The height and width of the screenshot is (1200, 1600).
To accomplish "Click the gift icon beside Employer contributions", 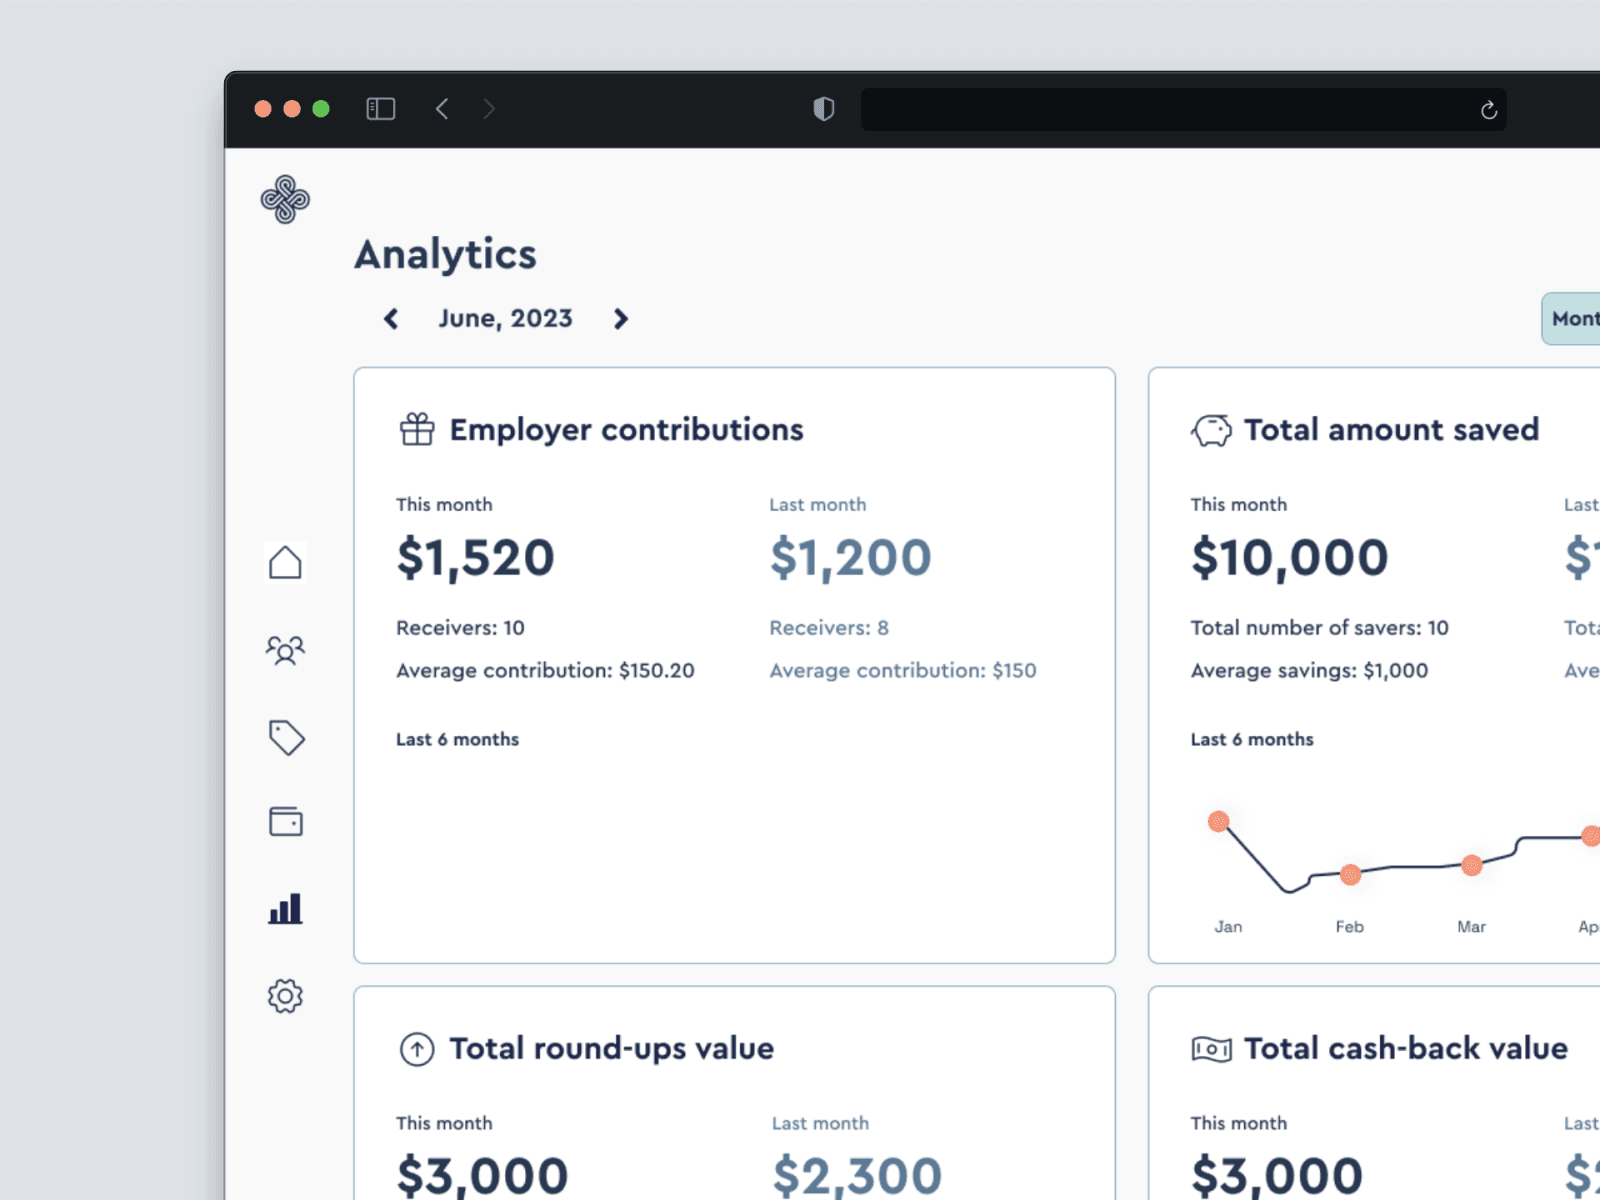I will click(417, 430).
